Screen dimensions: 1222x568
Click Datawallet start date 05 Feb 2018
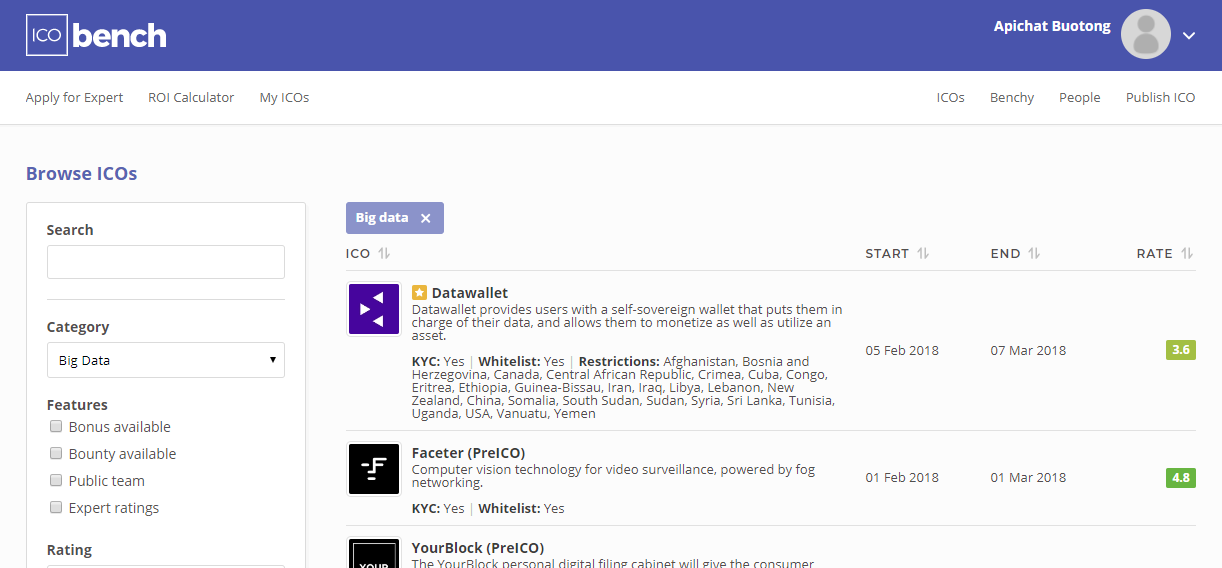(x=902, y=350)
